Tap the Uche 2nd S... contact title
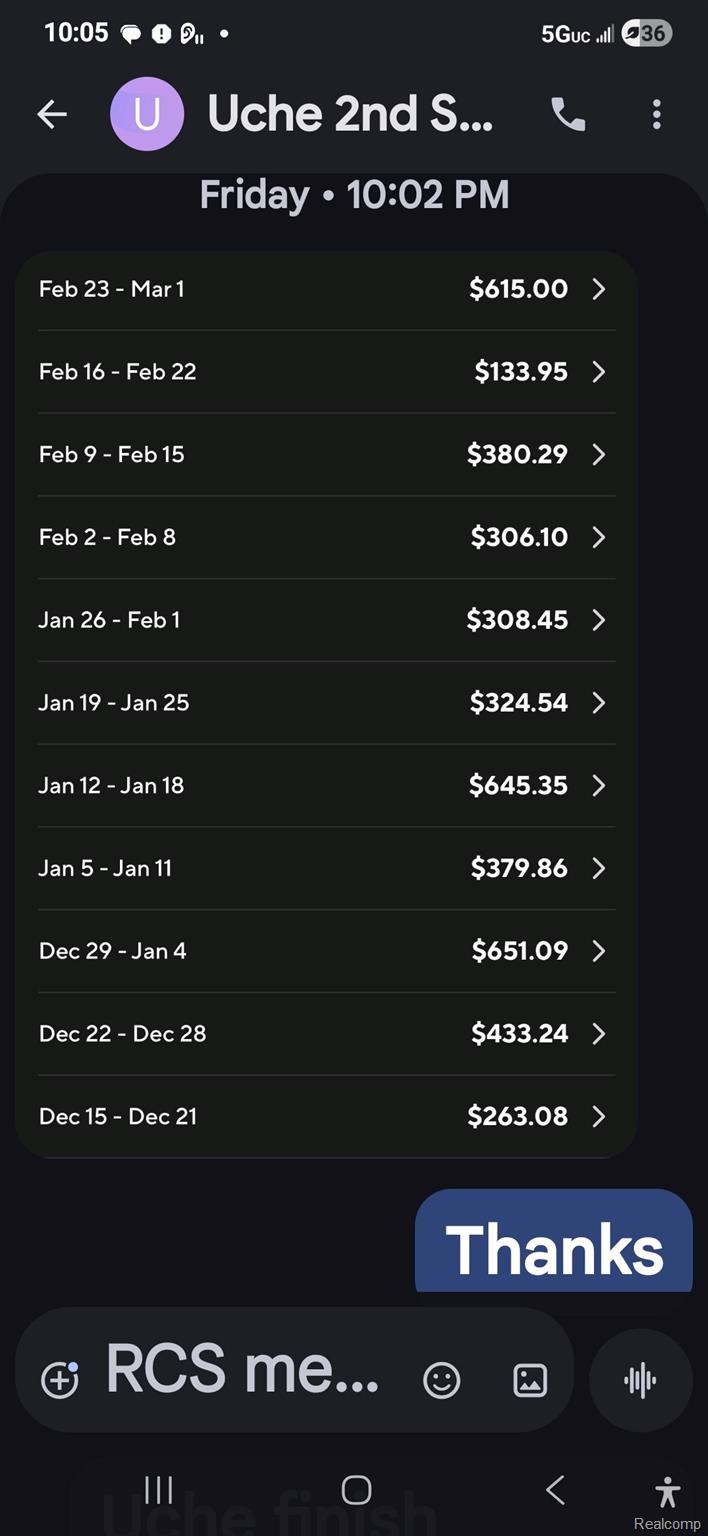The height and width of the screenshot is (1536, 708). tap(350, 115)
